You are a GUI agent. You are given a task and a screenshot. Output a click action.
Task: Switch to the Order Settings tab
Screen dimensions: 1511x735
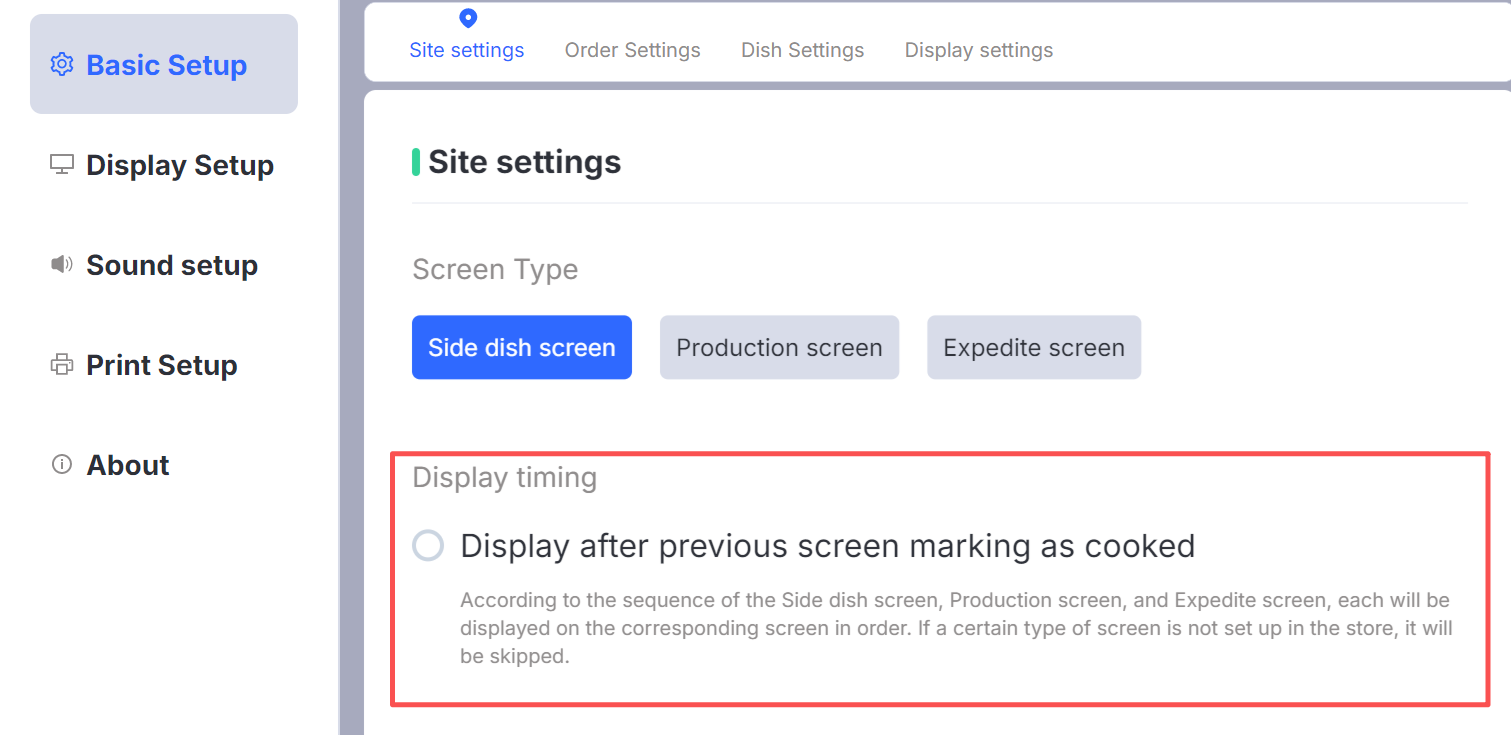(x=632, y=50)
